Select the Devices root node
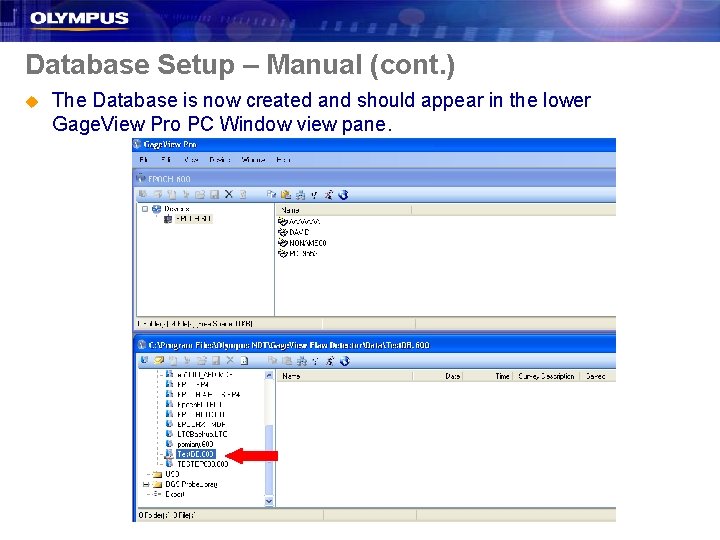Screen dimensions: 720x540 [177, 209]
